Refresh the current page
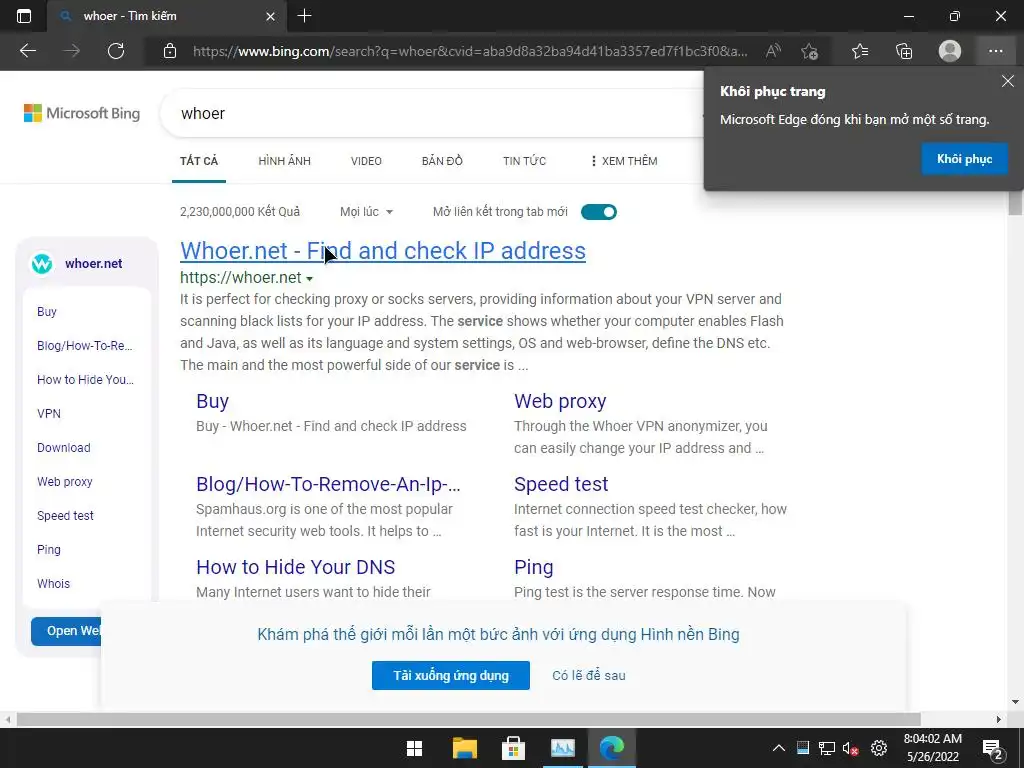Viewport: 1024px width, 768px height. (x=116, y=51)
